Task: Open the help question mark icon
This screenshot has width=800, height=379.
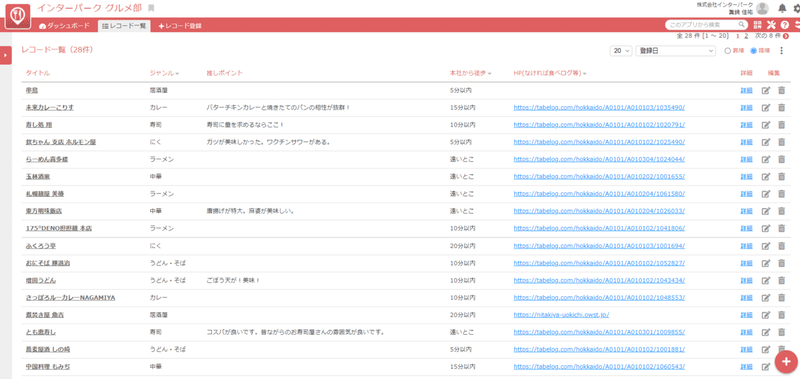Action: pyautogui.click(x=785, y=25)
